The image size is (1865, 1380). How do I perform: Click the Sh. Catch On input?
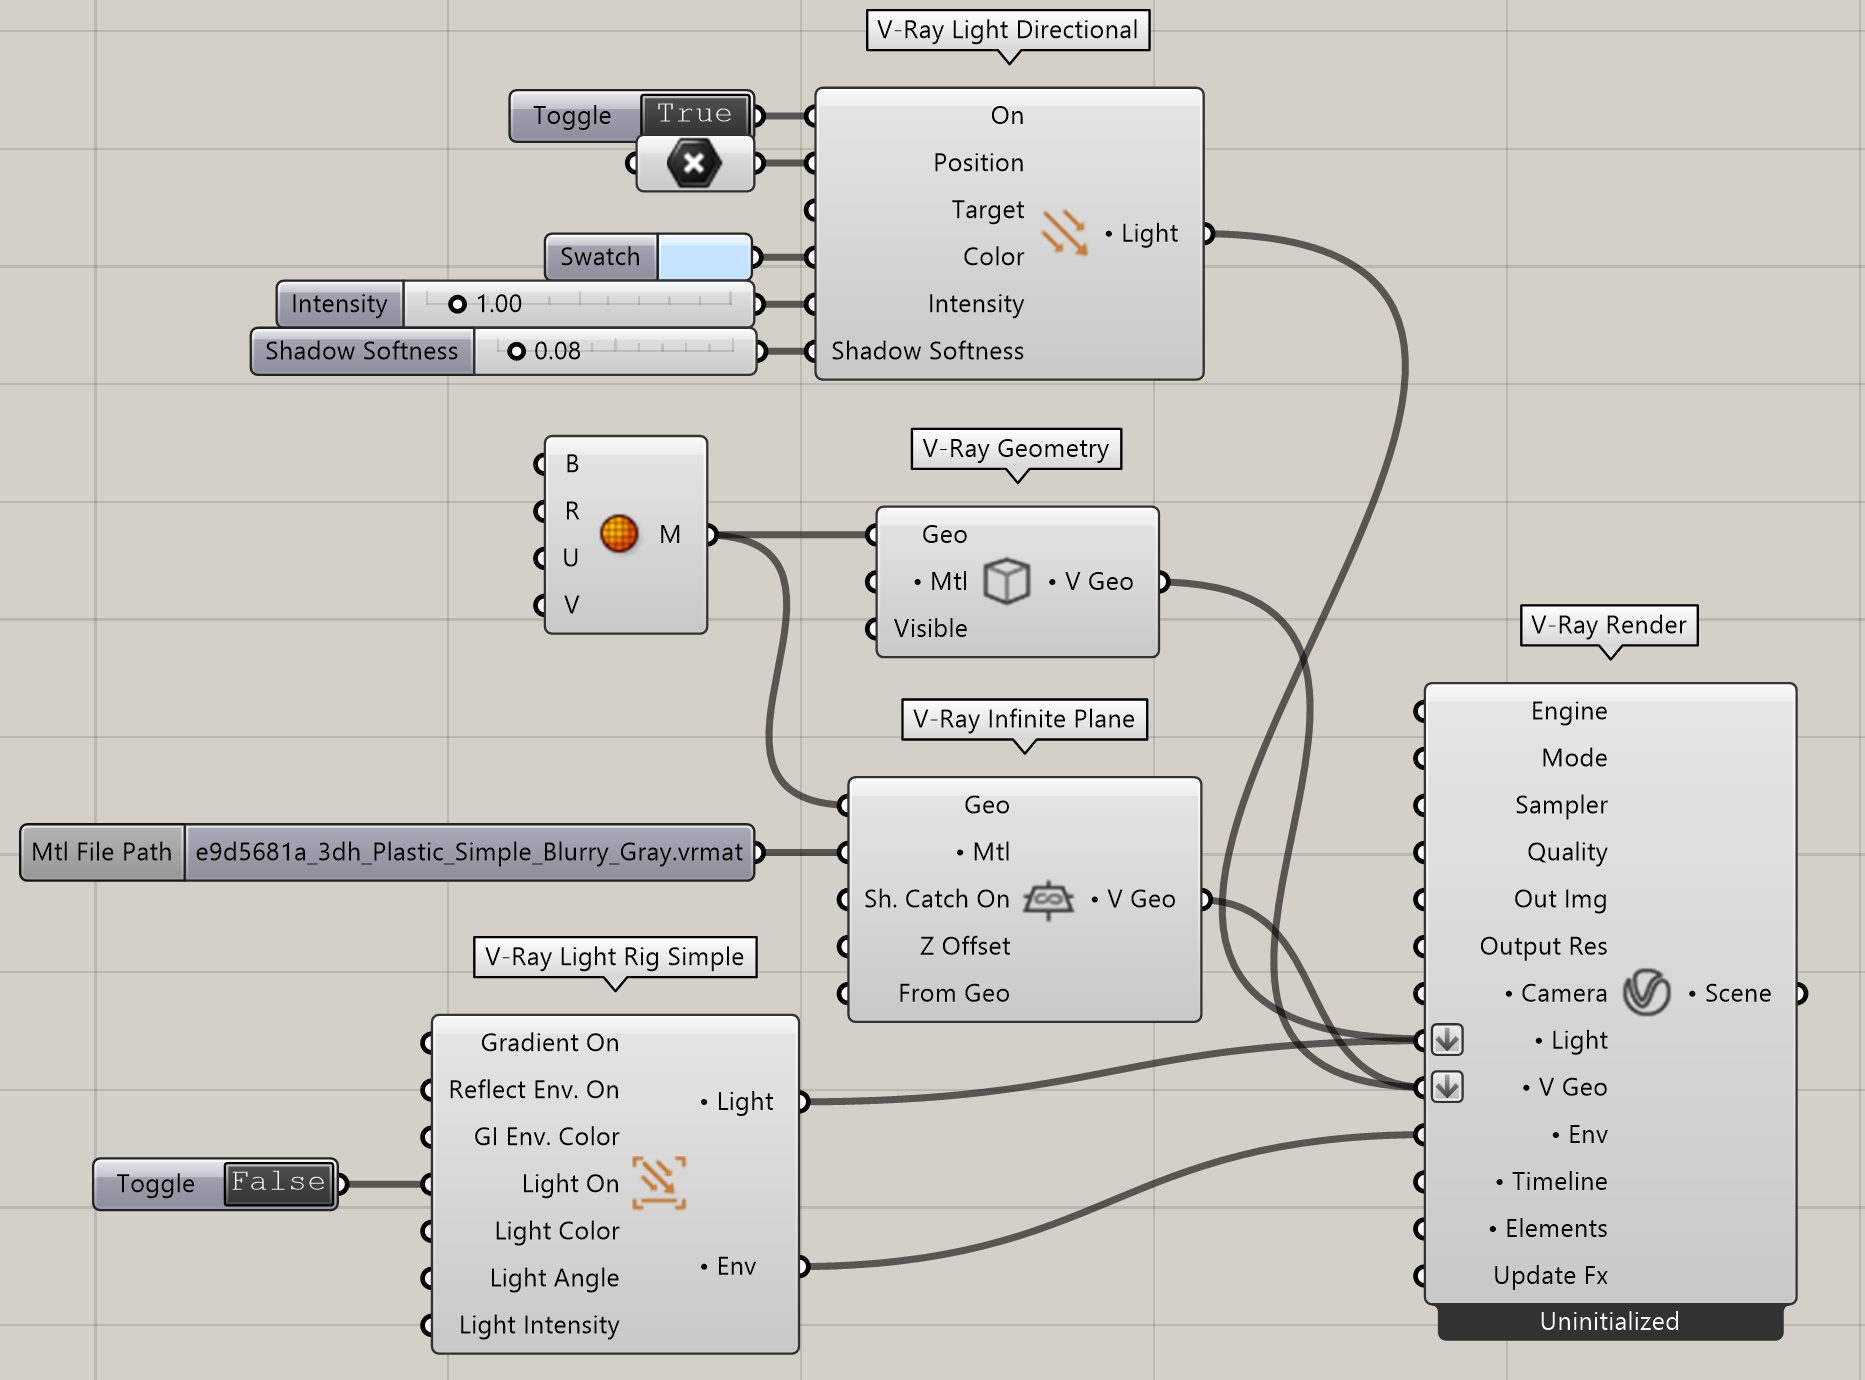click(936, 899)
